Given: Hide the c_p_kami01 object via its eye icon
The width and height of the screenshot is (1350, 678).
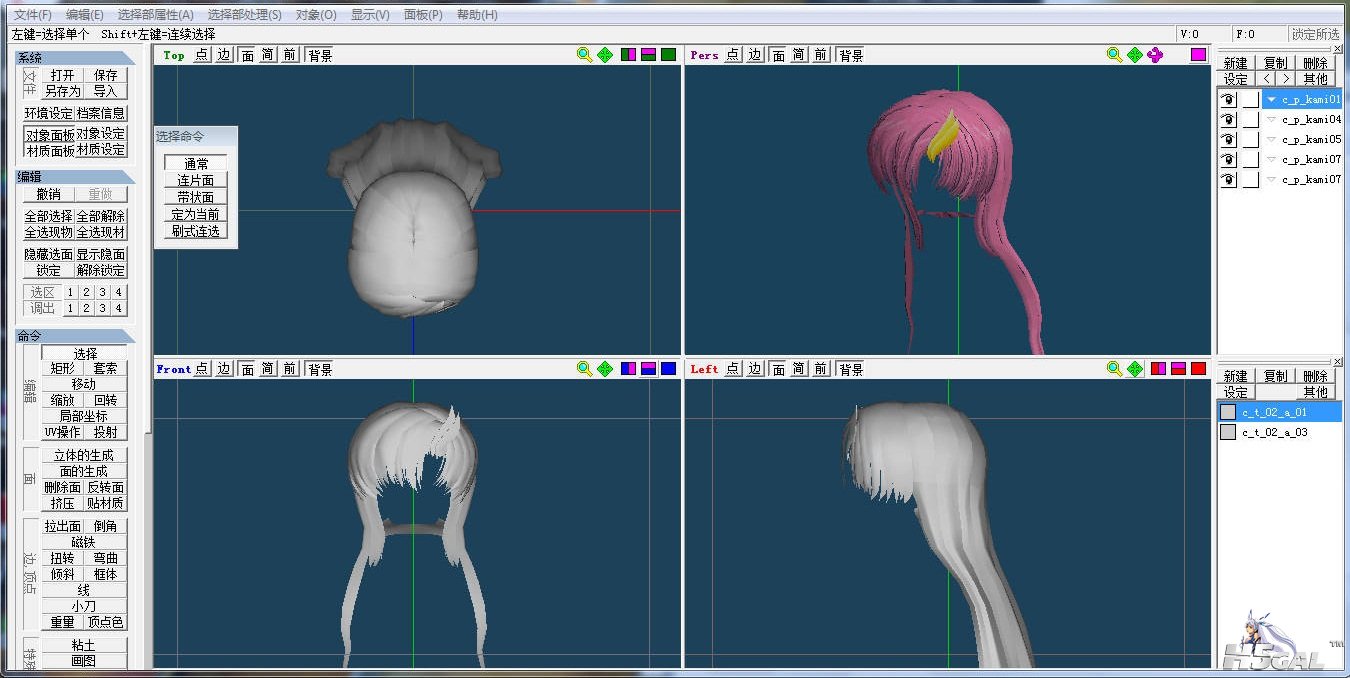Looking at the screenshot, I should pyautogui.click(x=1227, y=100).
